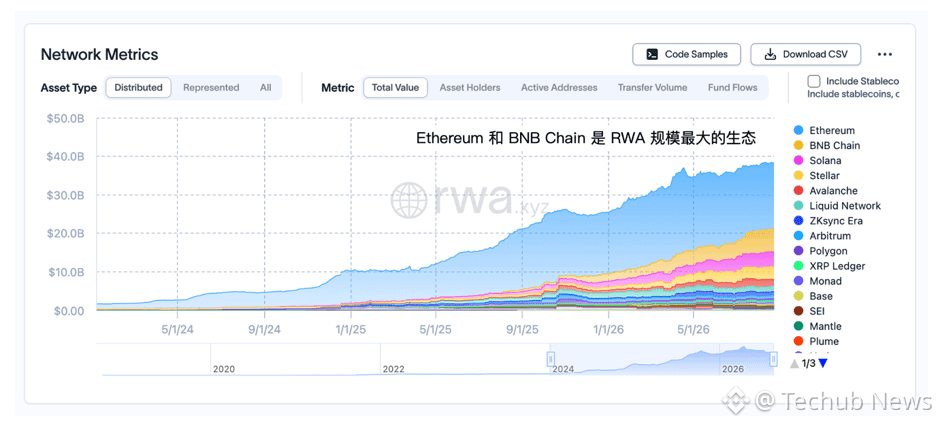Toggle the Mantle legend color dot
940x426 pixels.
tap(798, 327)
